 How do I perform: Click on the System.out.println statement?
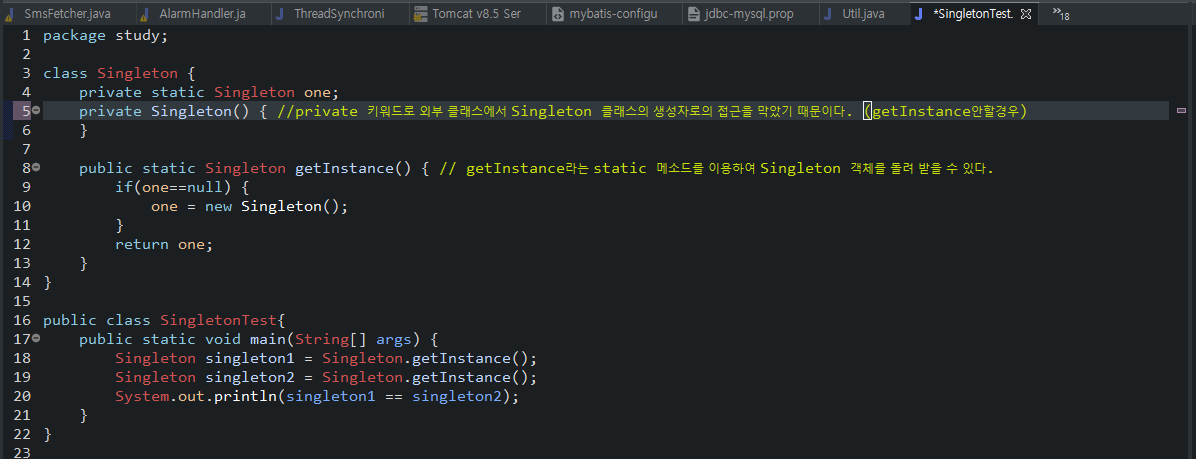(317, 396)
